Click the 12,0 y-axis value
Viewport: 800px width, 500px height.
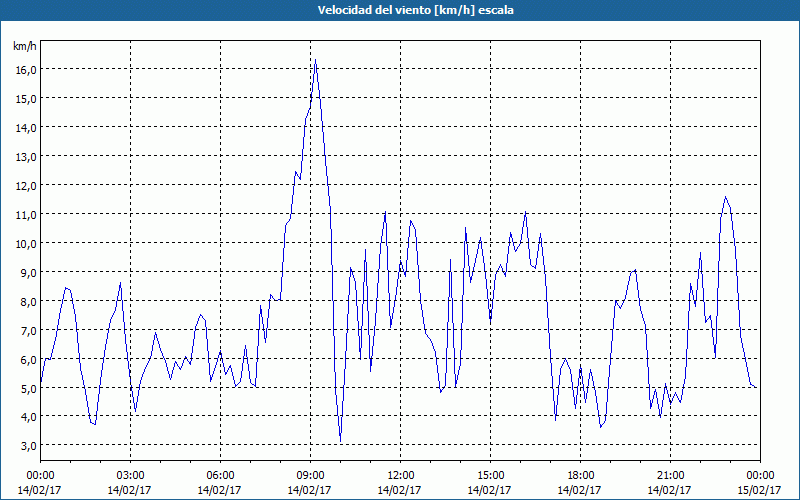click(26, 186)
